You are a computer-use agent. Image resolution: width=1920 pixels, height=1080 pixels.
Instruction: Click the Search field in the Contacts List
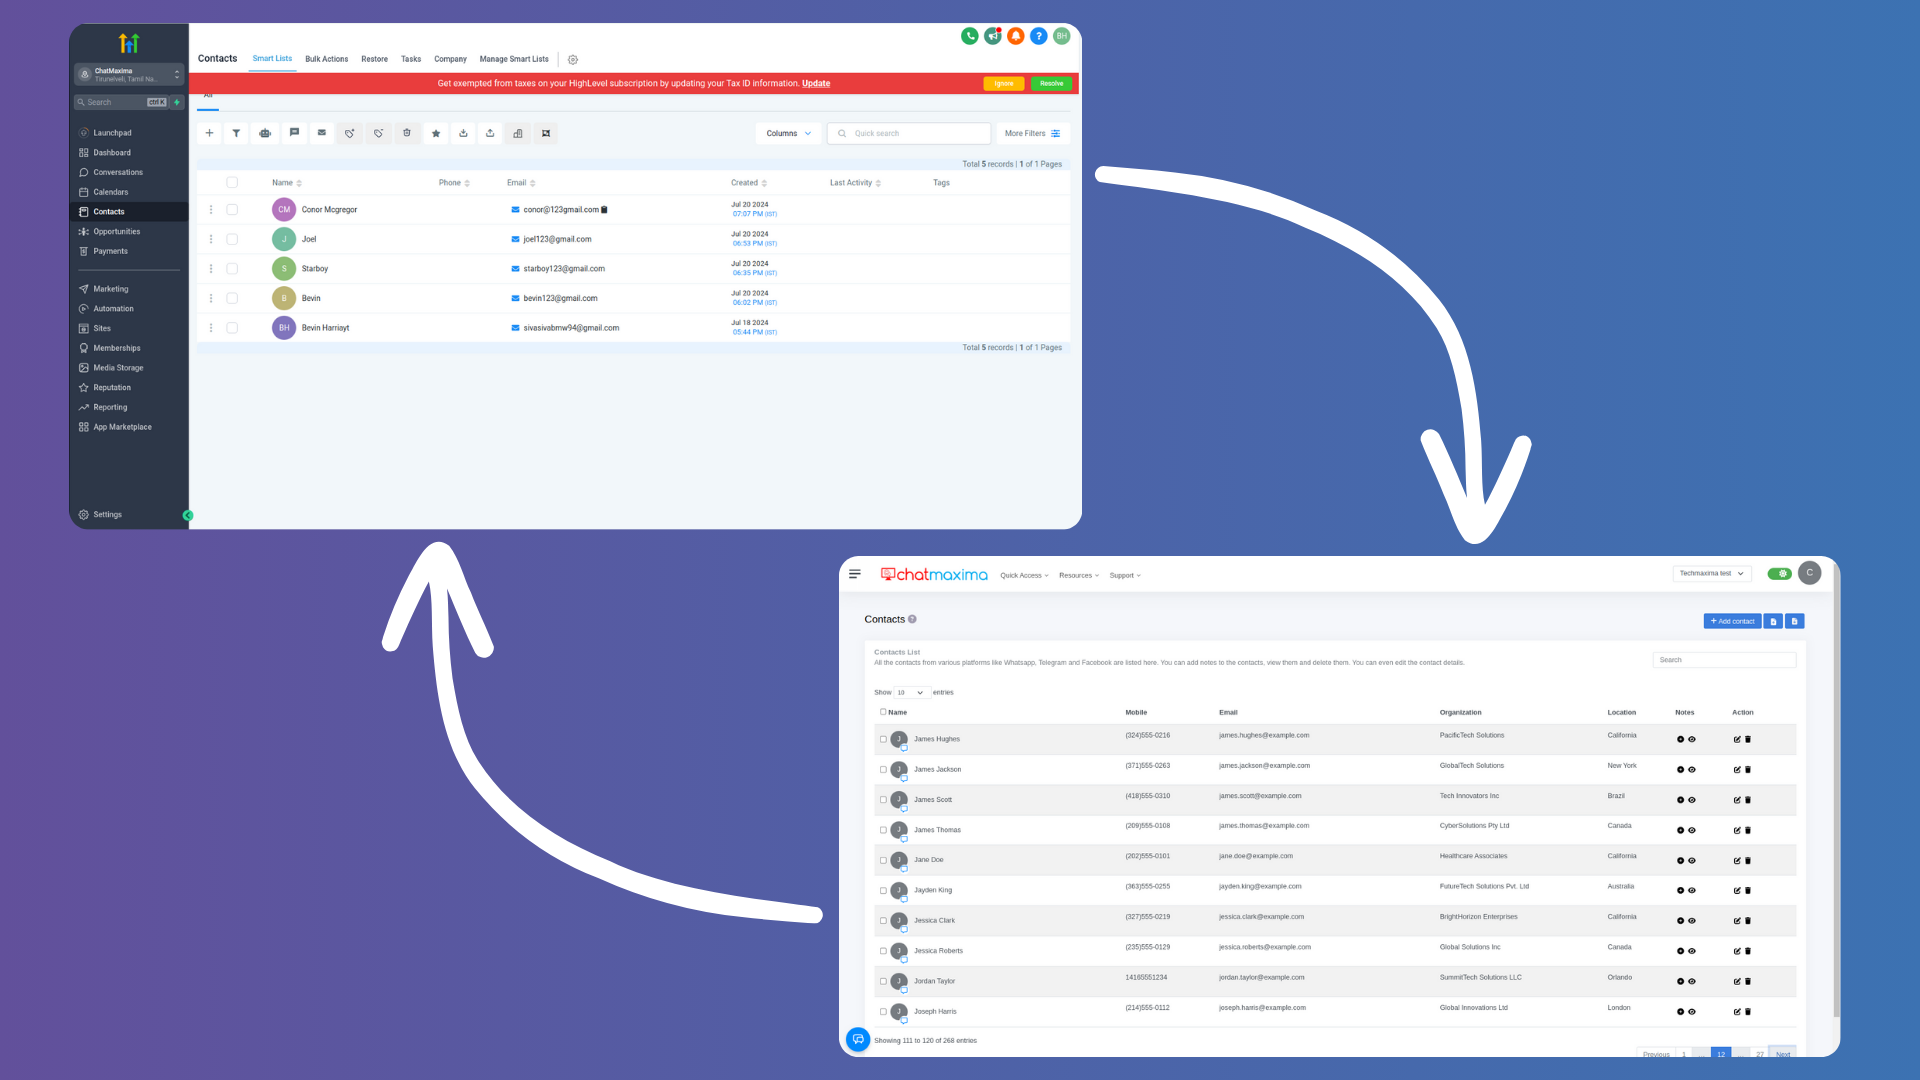point(1722,659)
